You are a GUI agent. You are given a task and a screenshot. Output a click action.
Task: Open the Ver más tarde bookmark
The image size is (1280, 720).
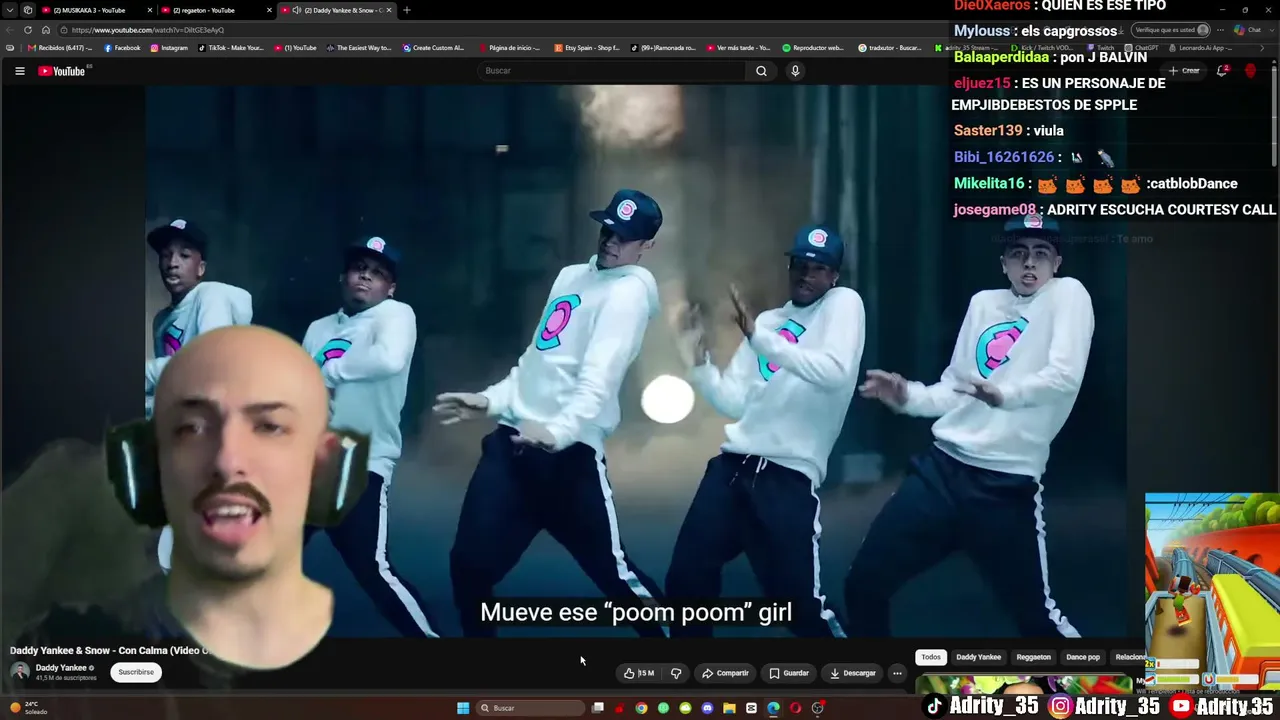(x=738, y=48)
